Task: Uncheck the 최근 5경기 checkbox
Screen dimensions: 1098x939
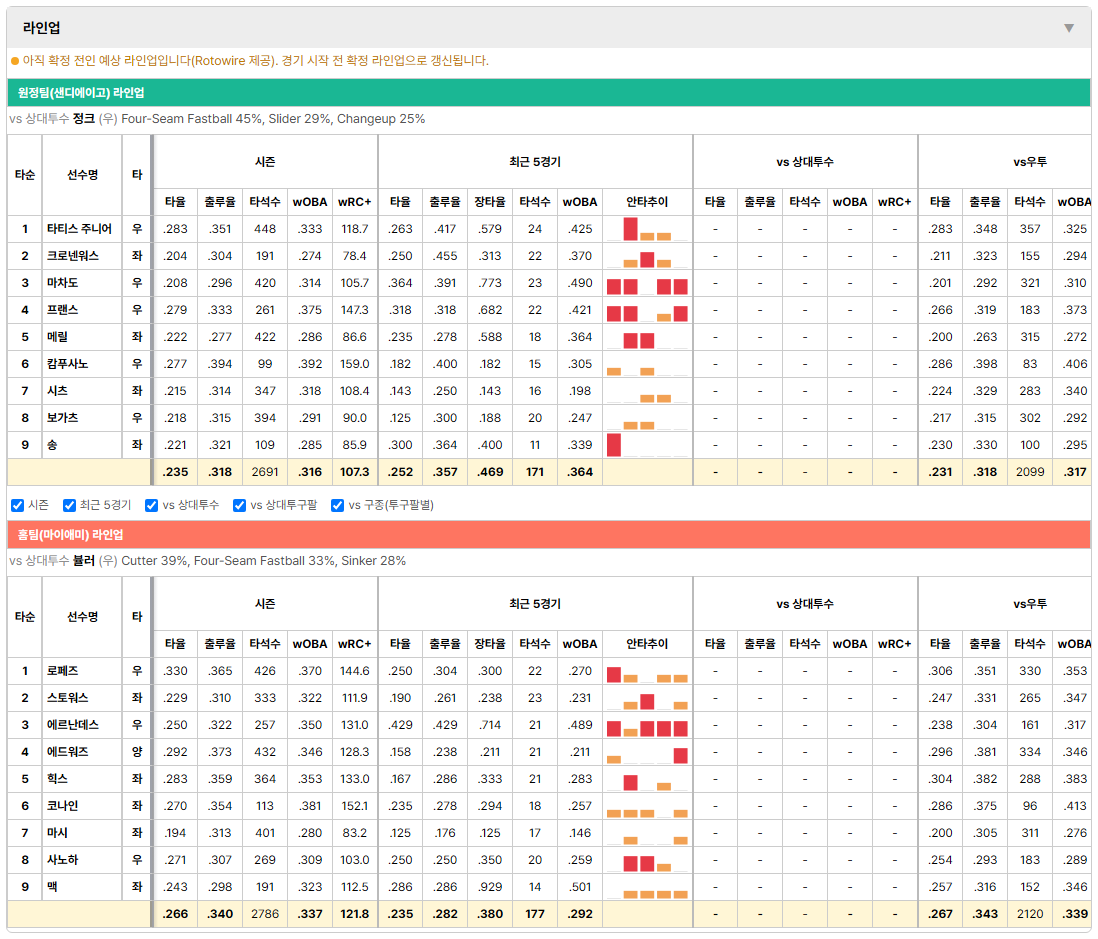Action: coord(69,506)
